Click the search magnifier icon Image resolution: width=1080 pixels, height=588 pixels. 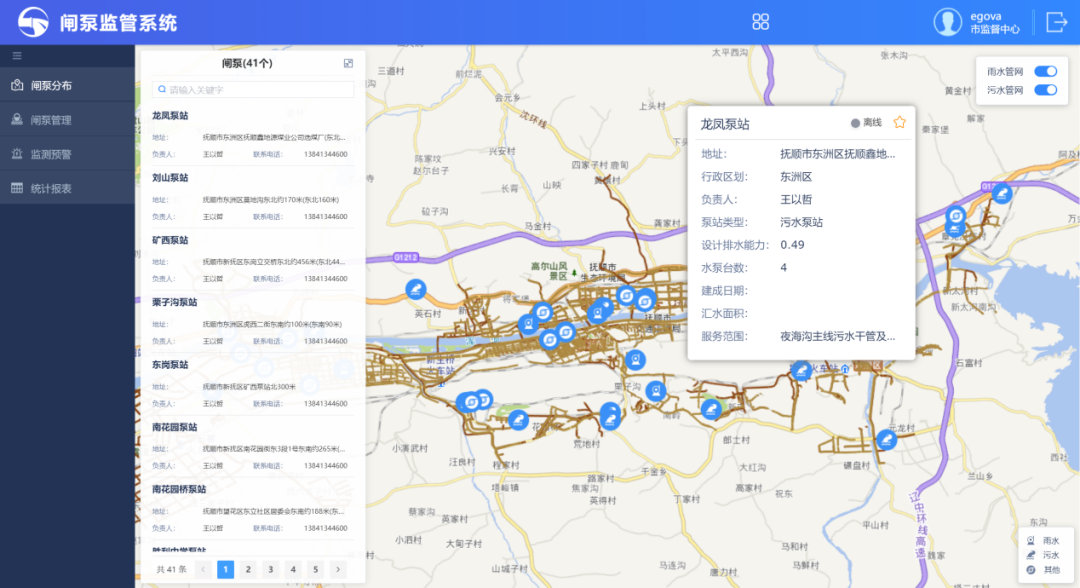pyautogui.click(x=160, y=90)
